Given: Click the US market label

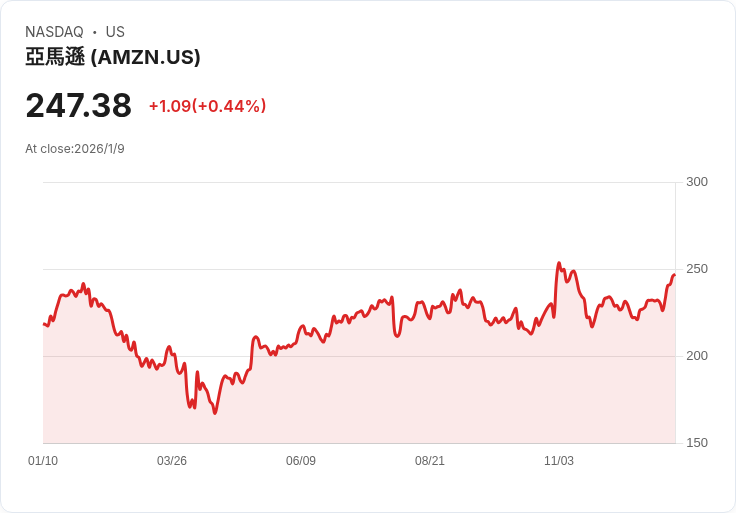Looking at the screenshot, I should [x=115, y=32].
